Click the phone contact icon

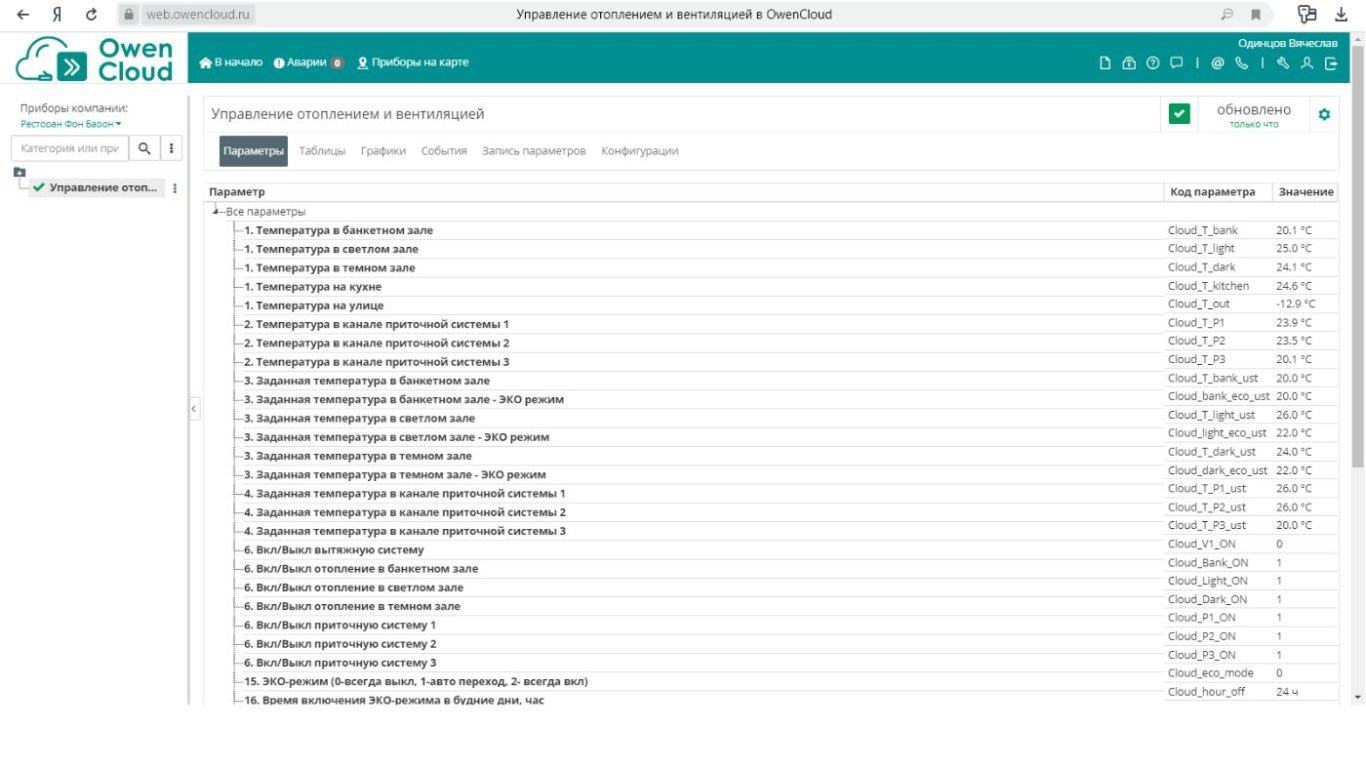tap(1242, 63)
